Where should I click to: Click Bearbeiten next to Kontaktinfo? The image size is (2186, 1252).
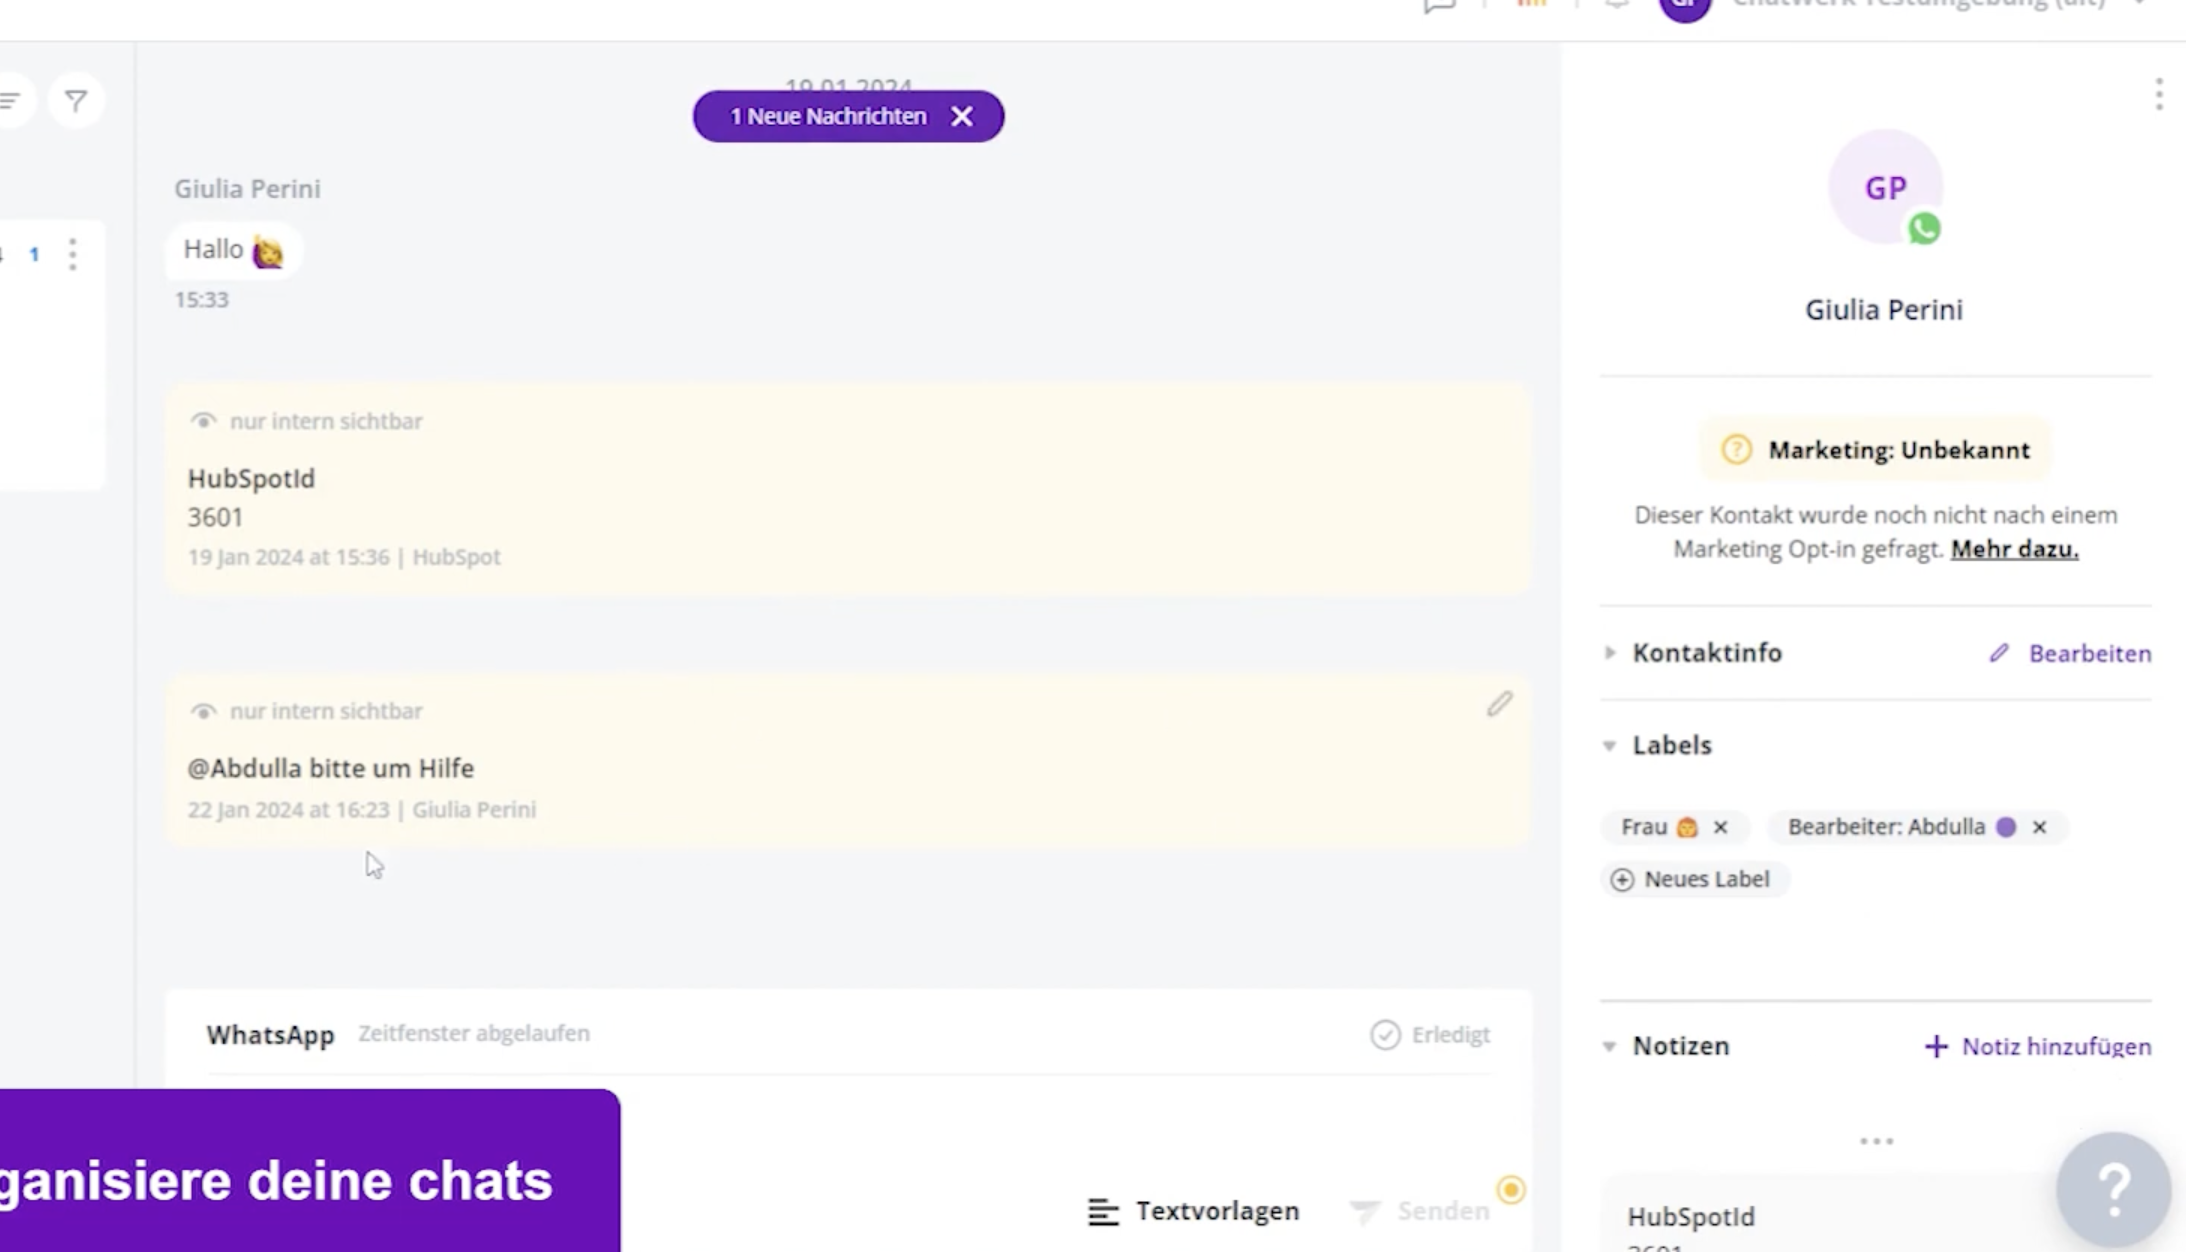[x=2089, y=653]
